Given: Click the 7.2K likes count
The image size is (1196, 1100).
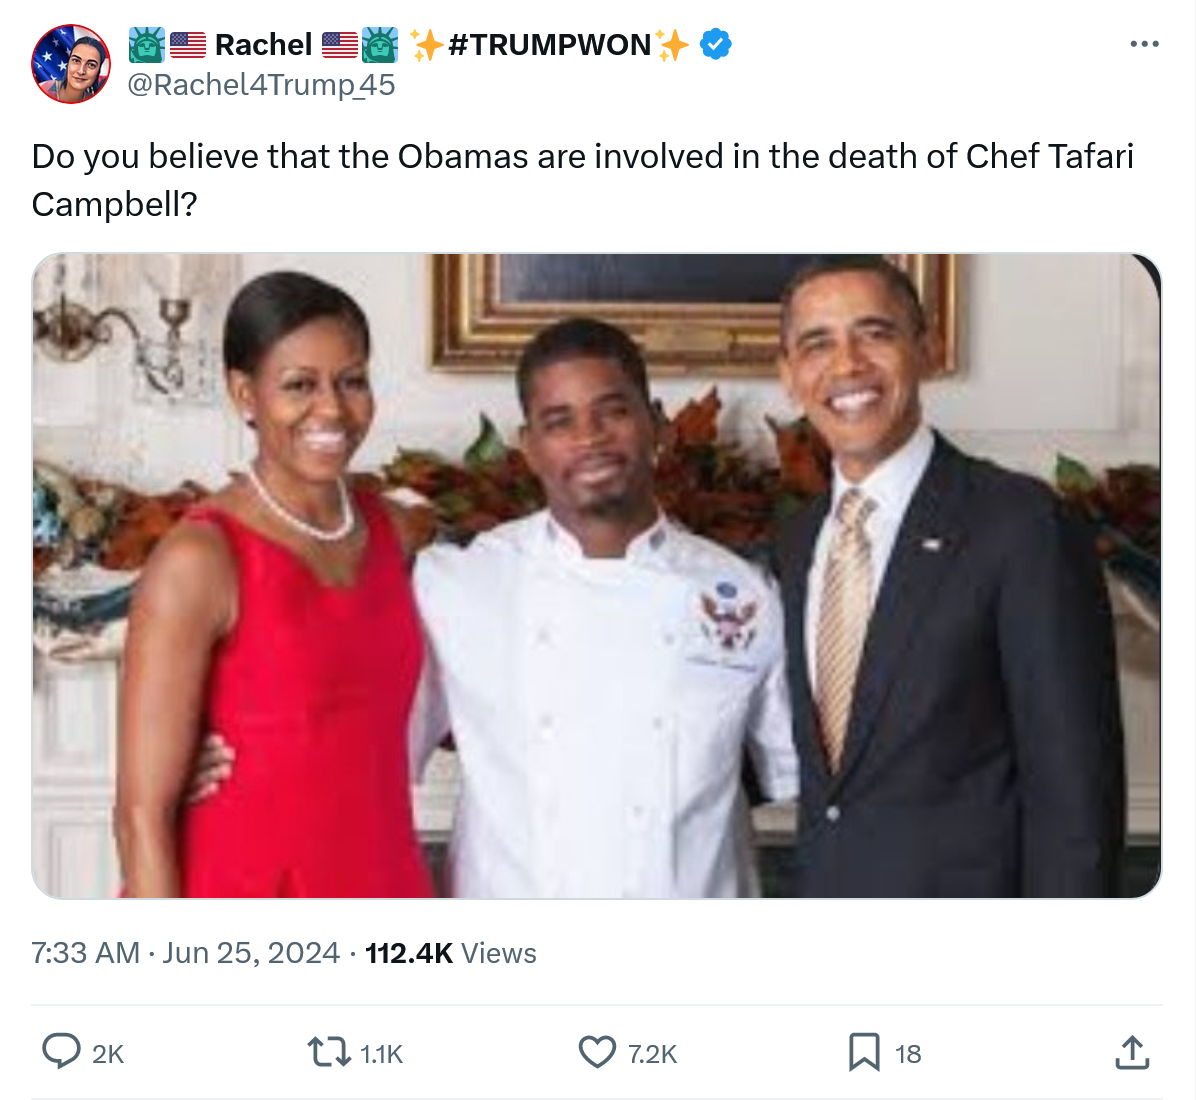Looking at the screenshot, I should point(652,1054).
